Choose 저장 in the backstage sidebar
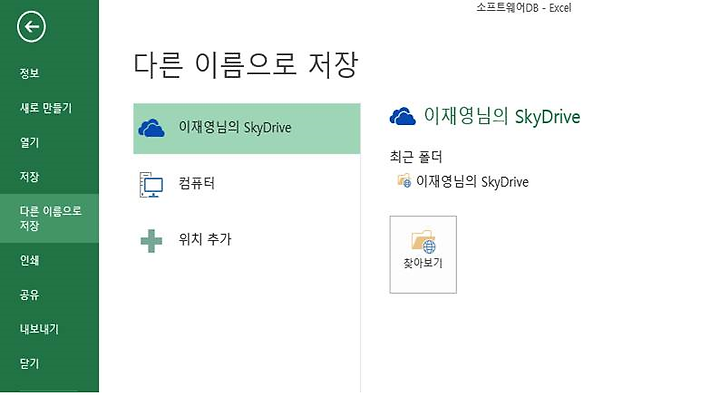The height and width of the screenshot is (396, 720). coord(29,177)
